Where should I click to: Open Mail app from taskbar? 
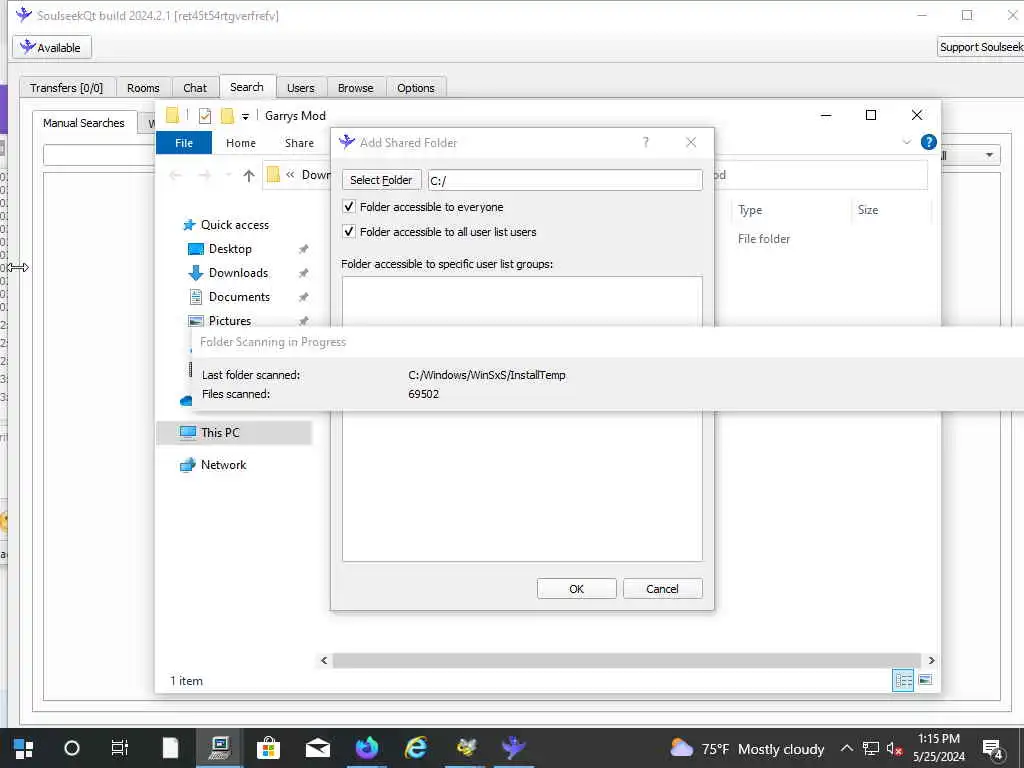[317, 748]
